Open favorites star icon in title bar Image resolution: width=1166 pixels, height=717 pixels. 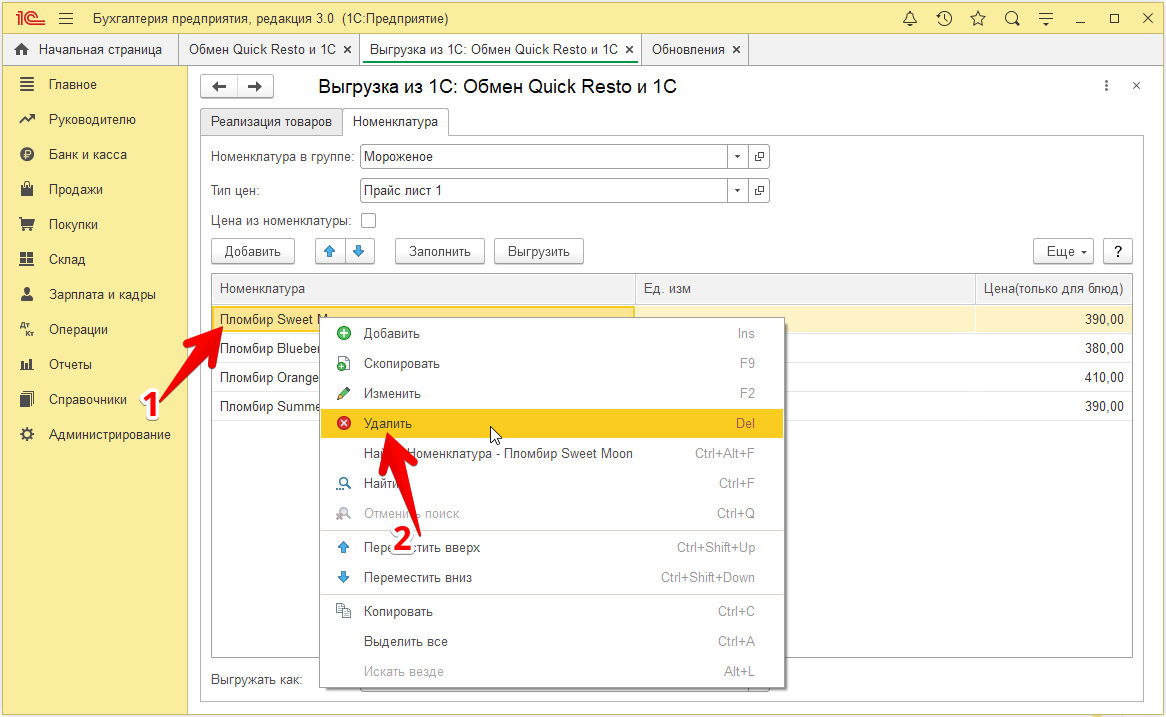click(x=978, y=19)
